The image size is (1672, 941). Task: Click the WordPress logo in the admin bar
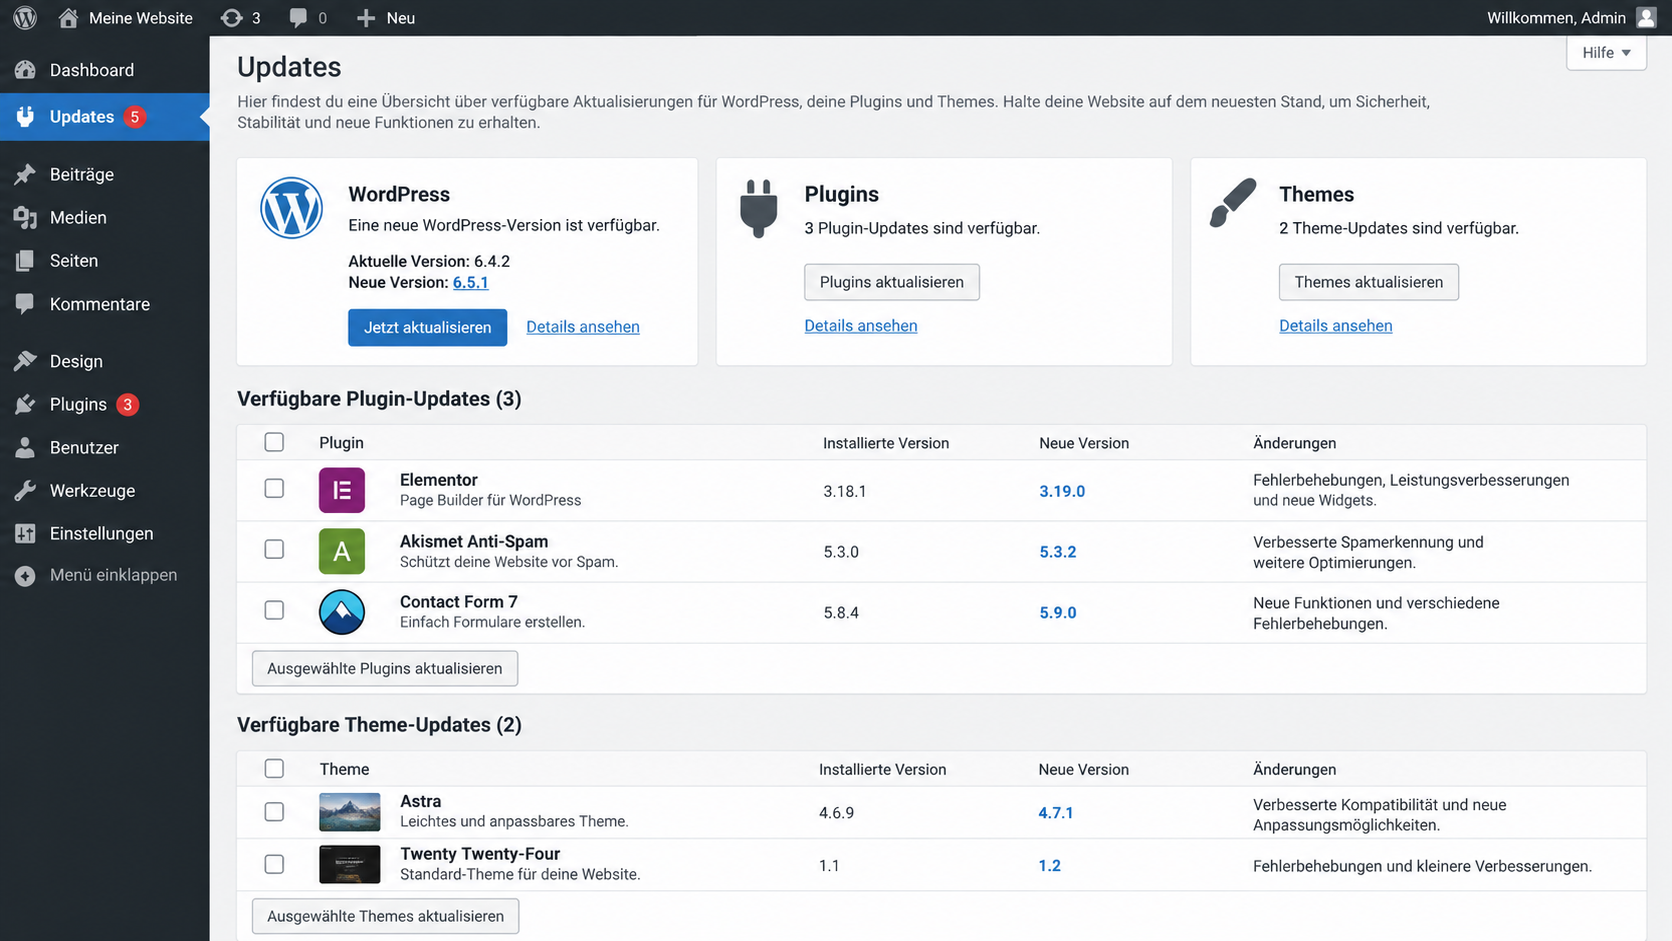25,18
